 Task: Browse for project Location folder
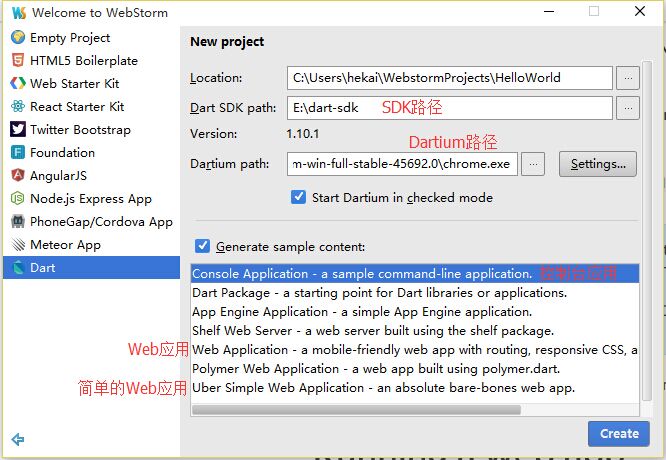pyautogui.click(x=628, y=78)
